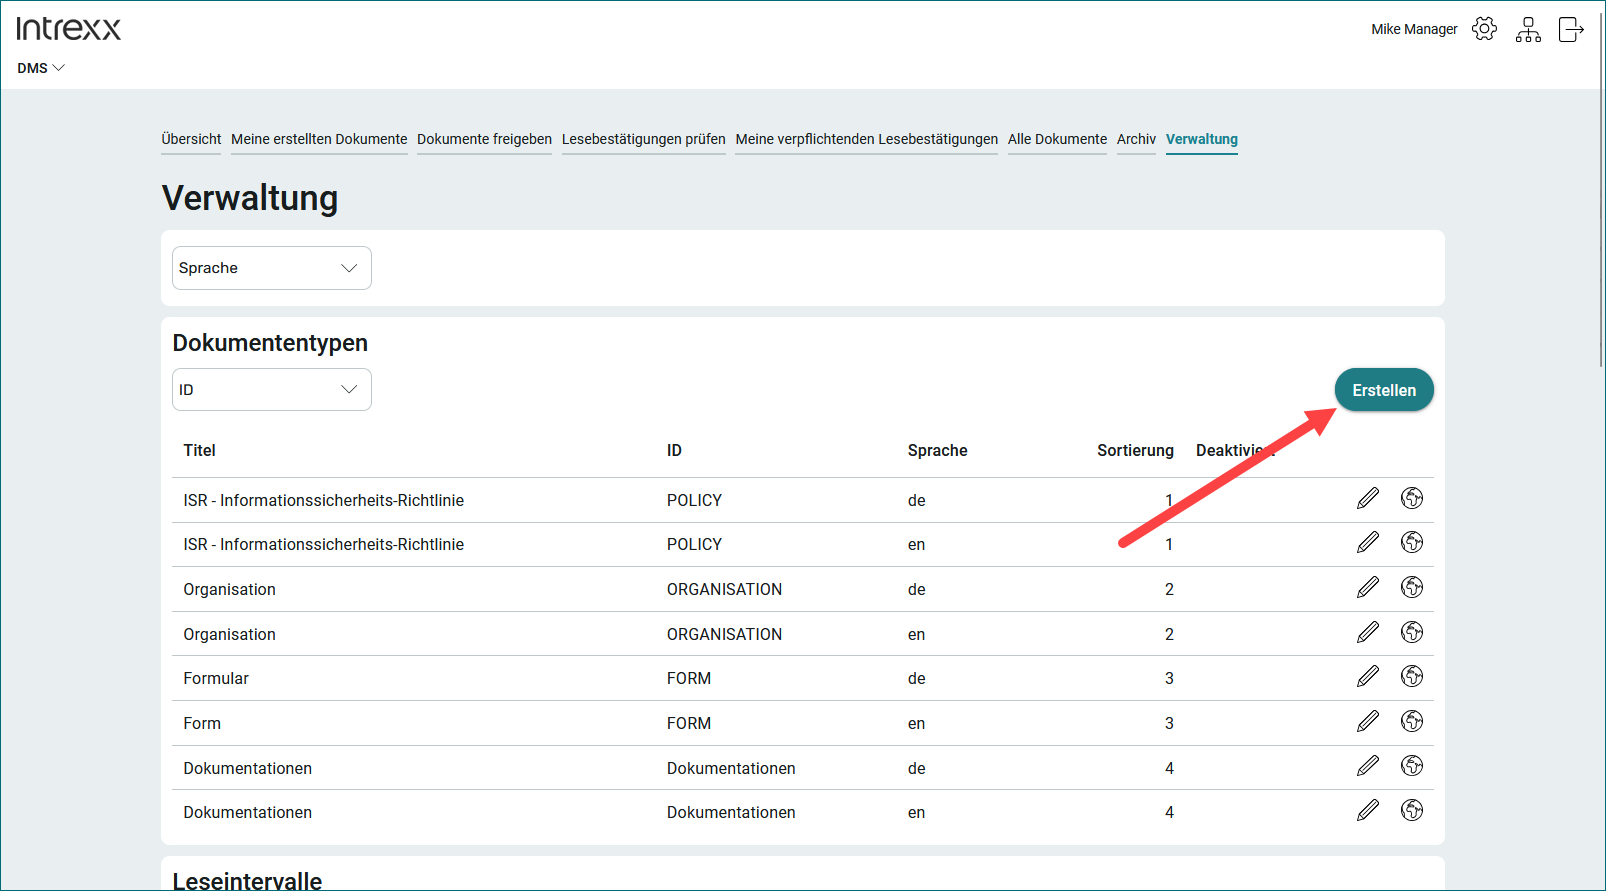Open globe icon for Form en row
This screenshot has width=1606, height=891.
pyautogui.click(x=1412, y=721)
